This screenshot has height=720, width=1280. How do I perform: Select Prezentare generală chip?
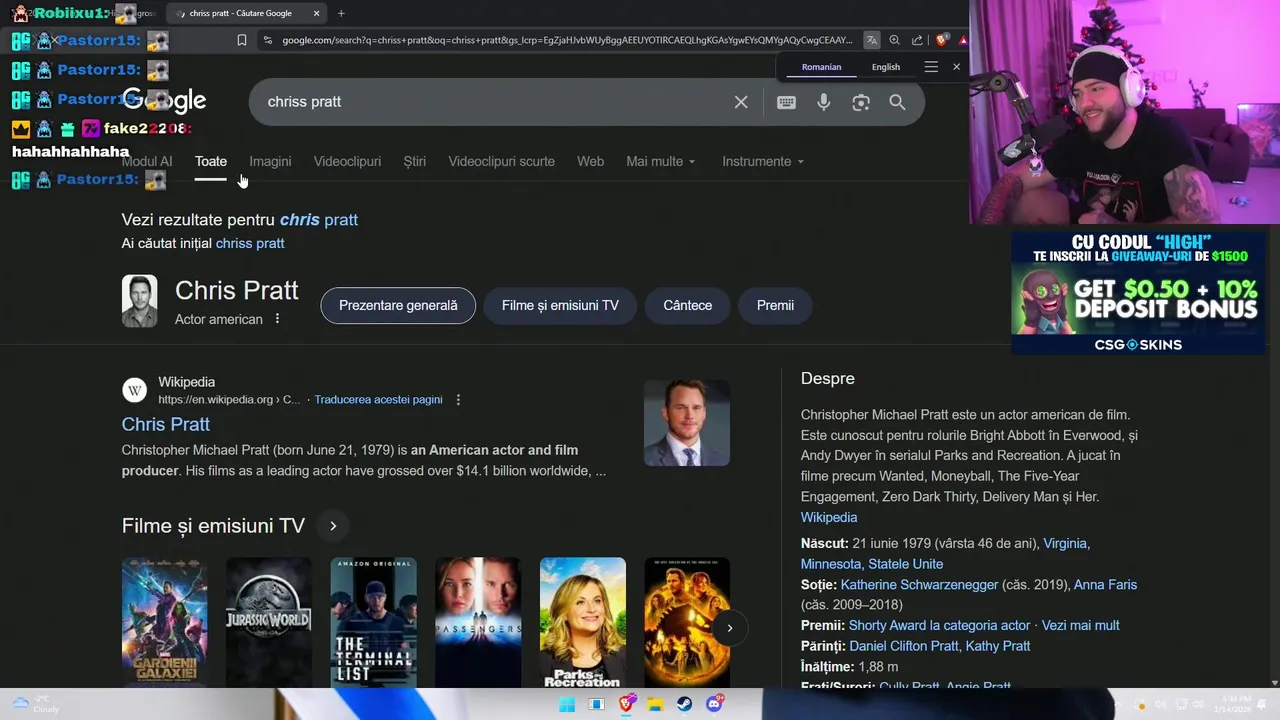coord(398,305)
